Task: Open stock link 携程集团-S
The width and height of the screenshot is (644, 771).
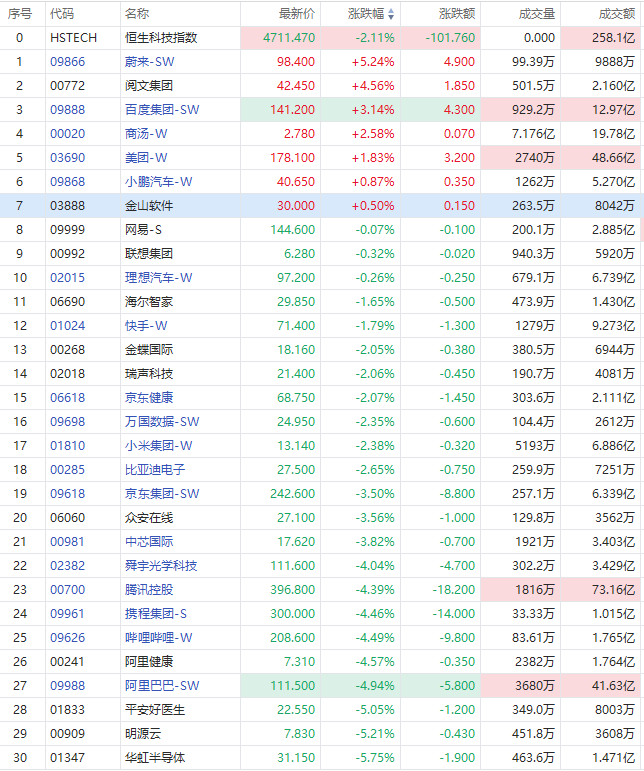Action: point(156,614)
